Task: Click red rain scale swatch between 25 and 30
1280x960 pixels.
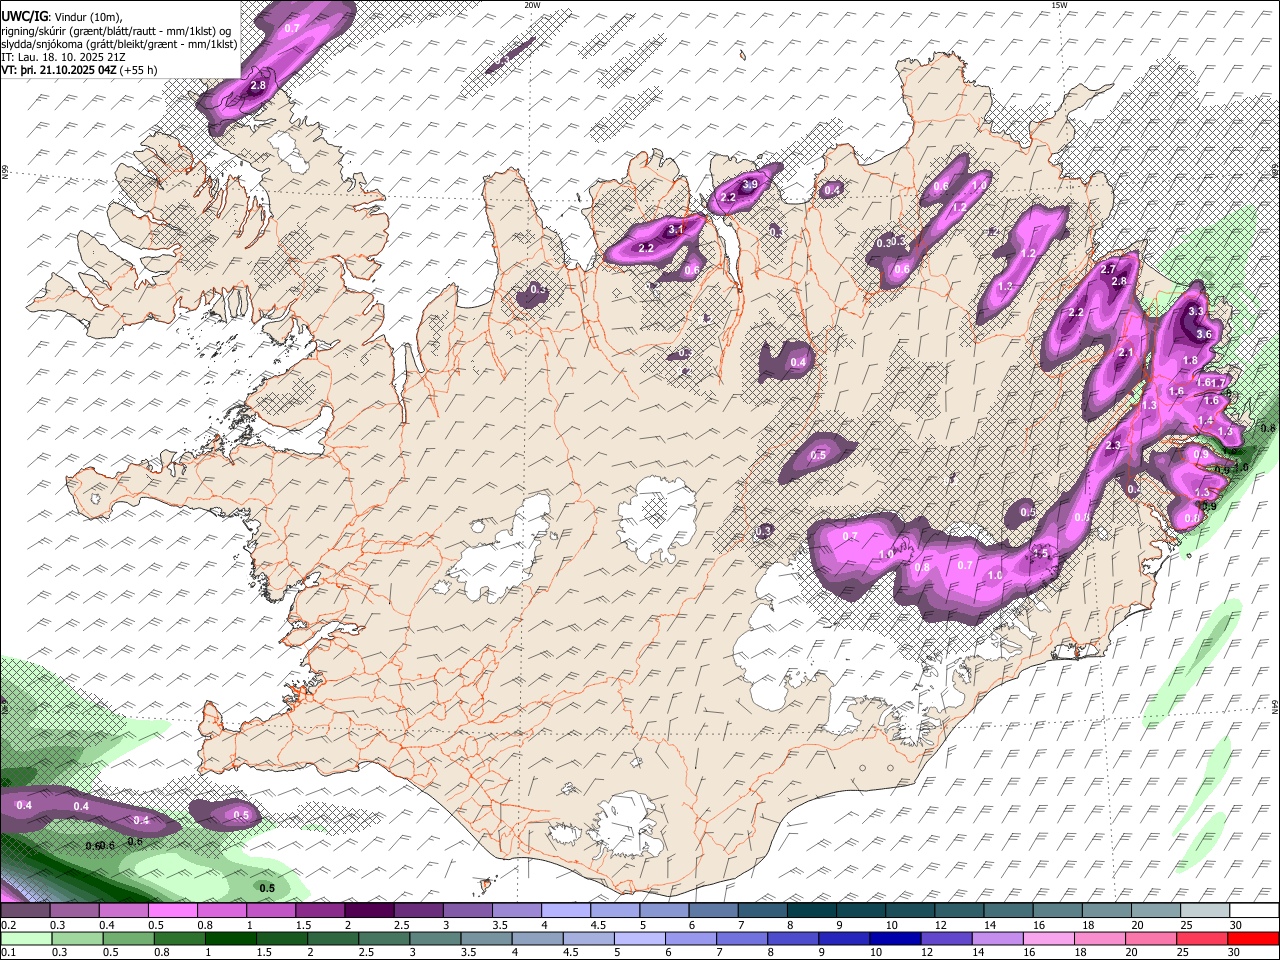Action: click(1201, 938)
